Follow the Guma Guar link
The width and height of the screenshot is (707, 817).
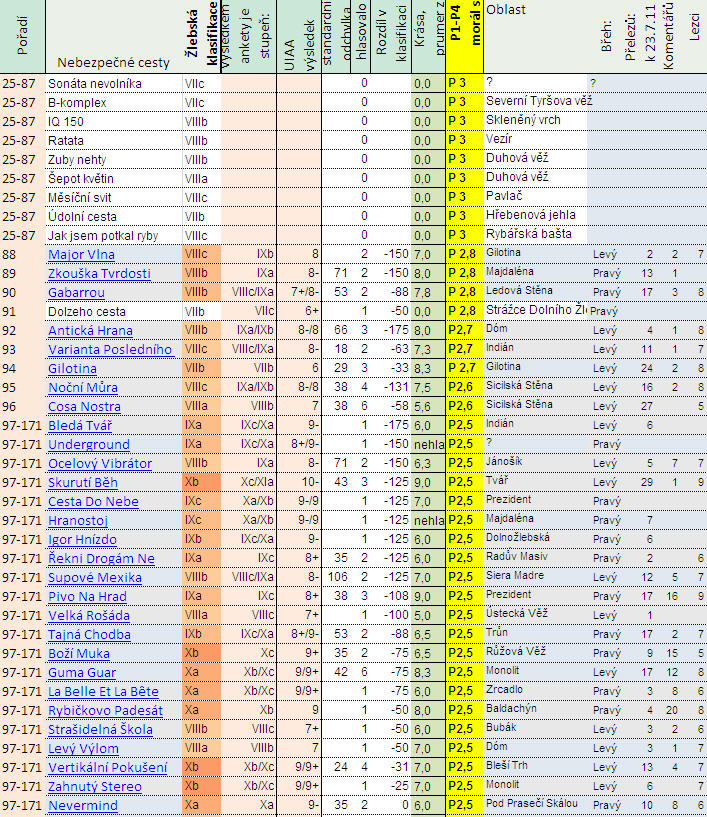[82, 672]
